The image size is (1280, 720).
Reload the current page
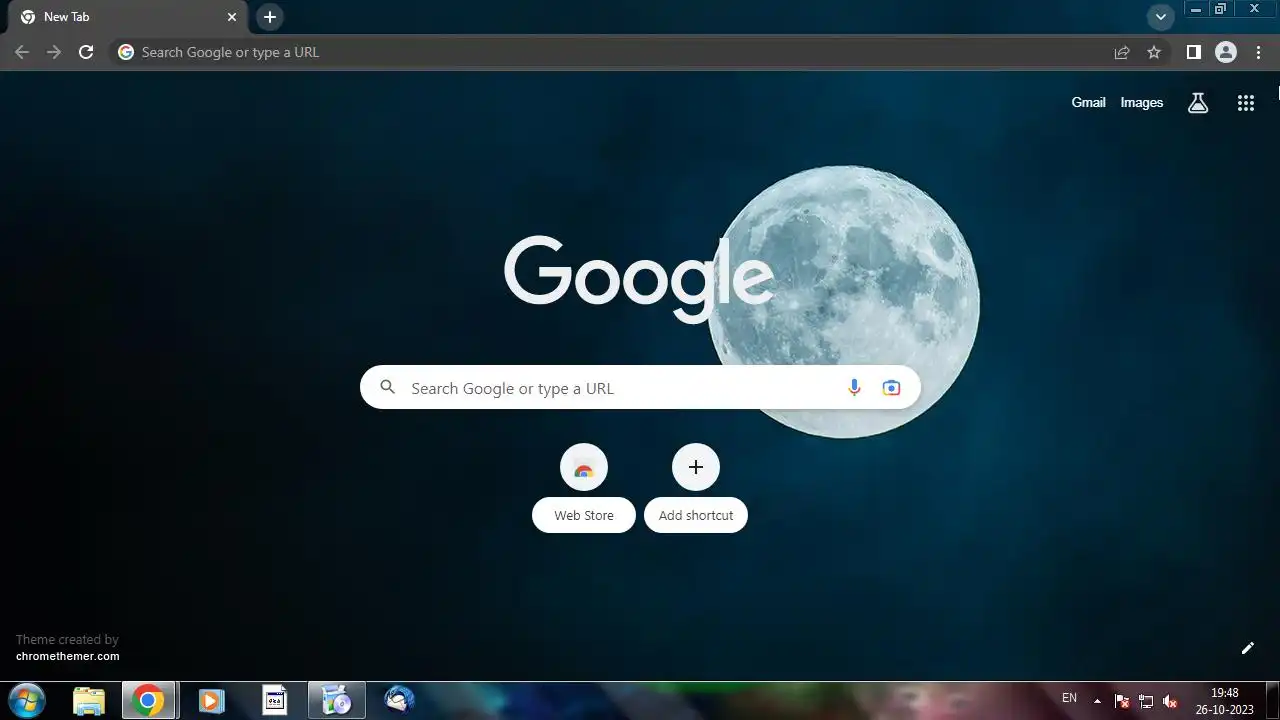[x=86, y=52]
